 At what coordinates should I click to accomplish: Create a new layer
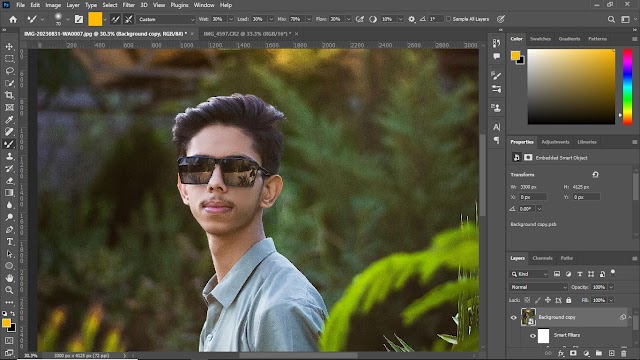(611, 353)
